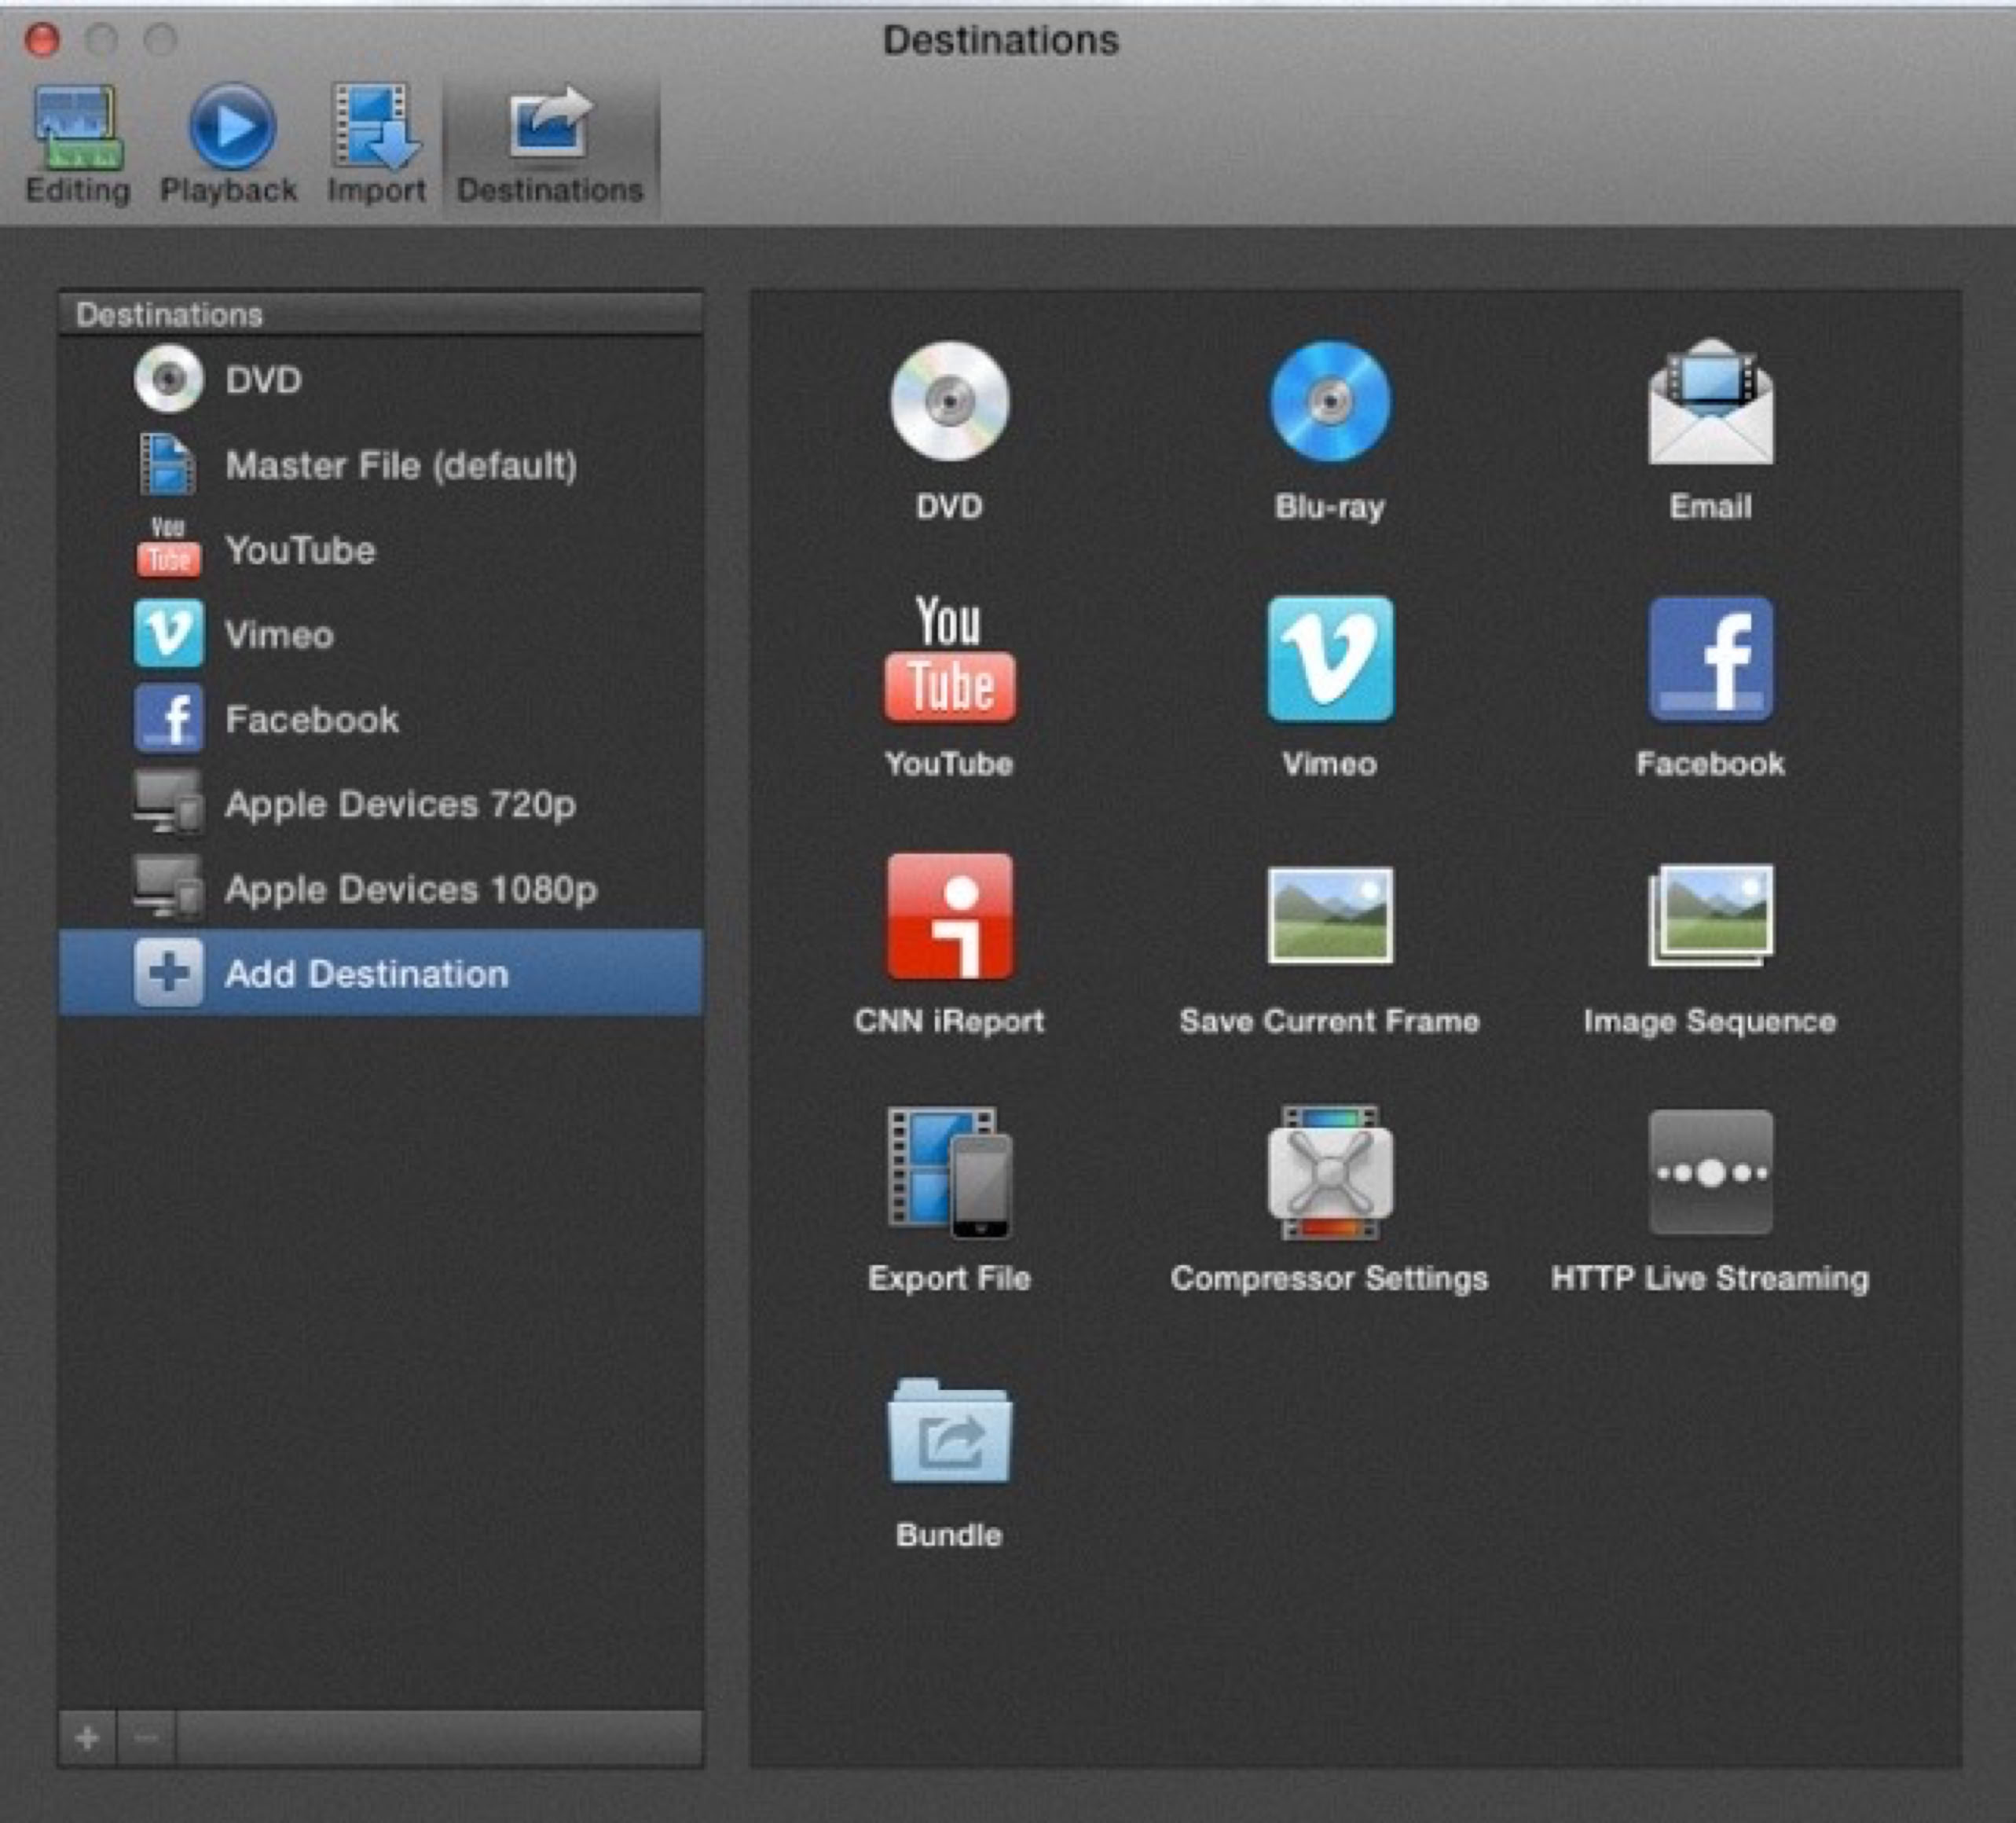Switch to the Playback preferences tab
The image size is (2016, 1823).
229,144
